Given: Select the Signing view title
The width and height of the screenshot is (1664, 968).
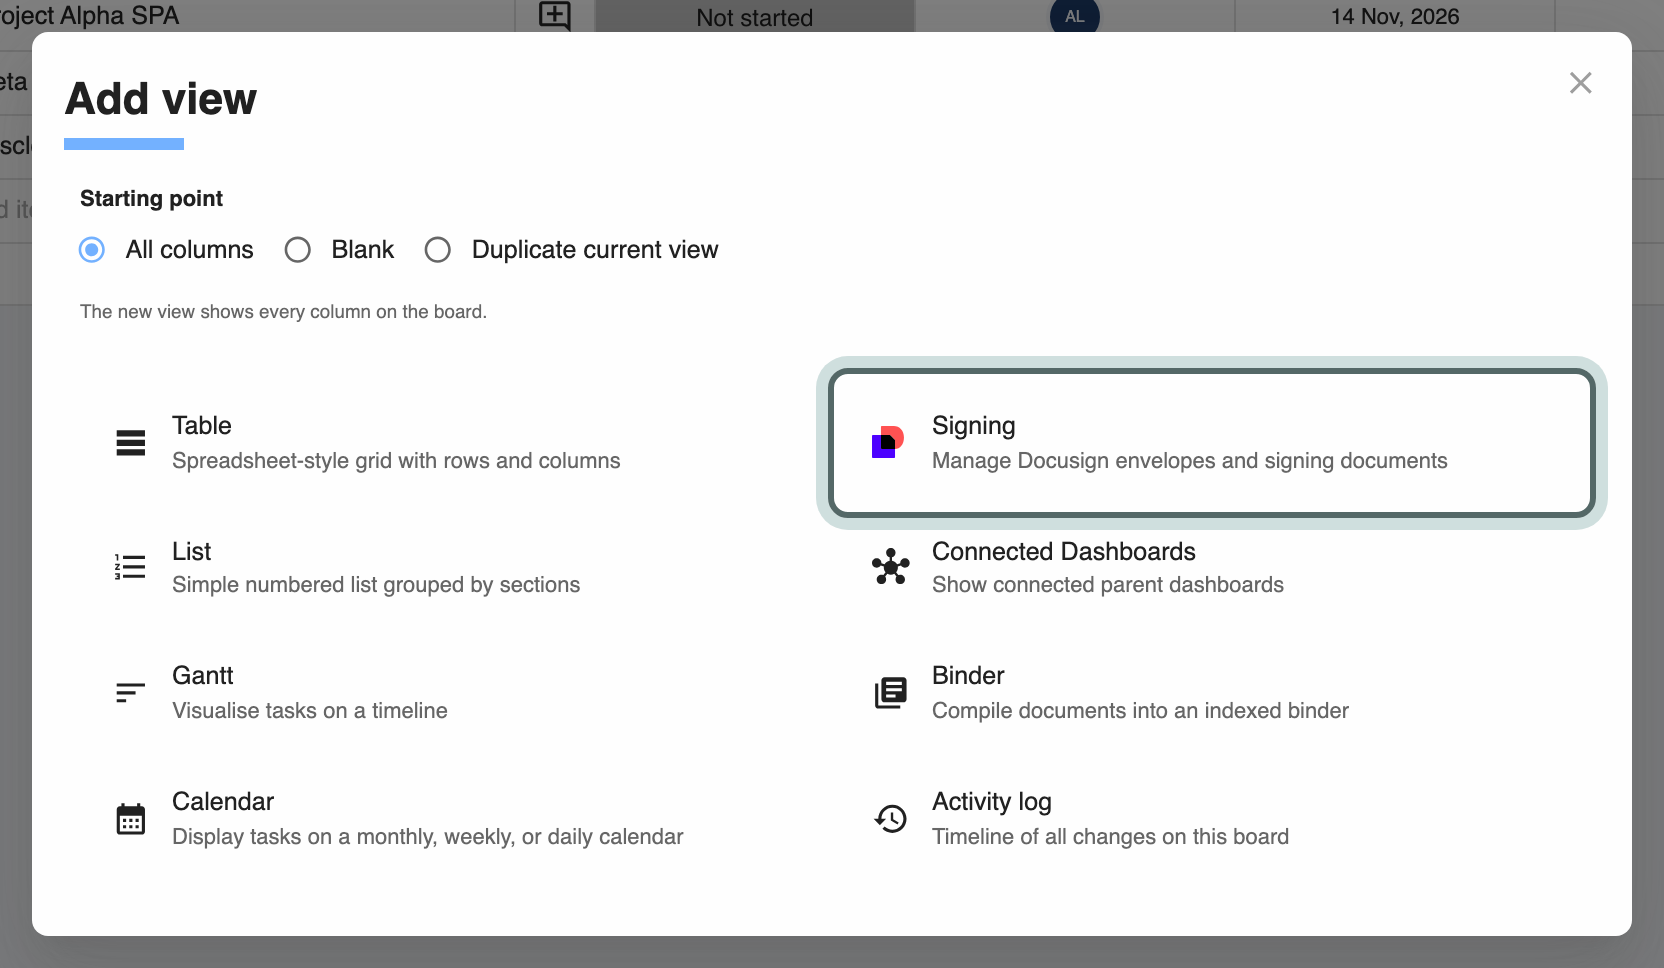Looking at the screenshot, I should pyautogui.click(x=974, y=426).
